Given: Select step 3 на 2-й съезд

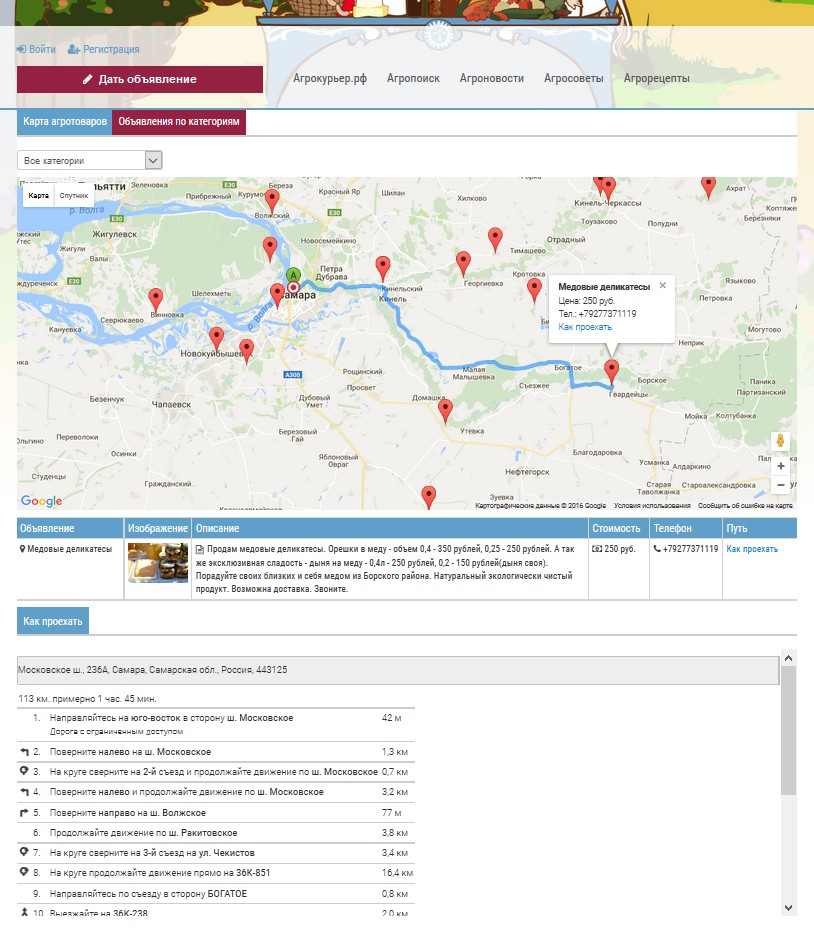Looking at the screenshot, I should pyautogui.click(x=216, y=772).
